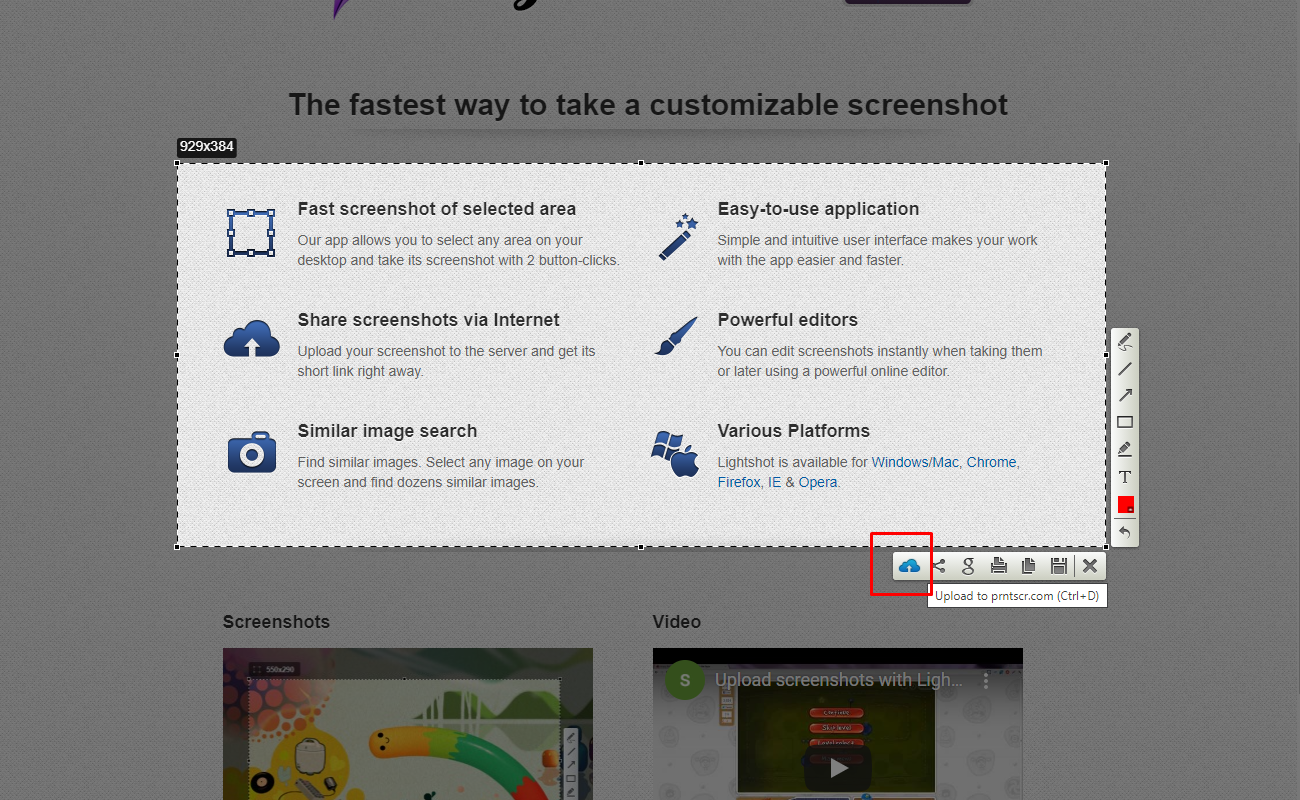Follow the Chrome platform link
This screenshot has height=800, width=1300.
click(x=991, y=462)
